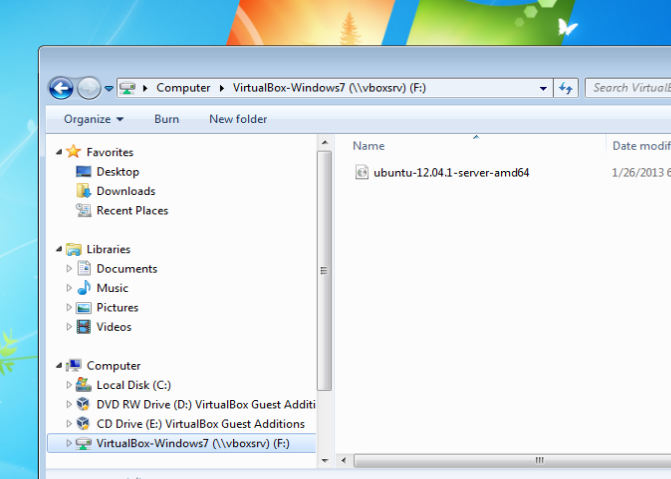Sort files by Date modified column
Viewport: 671px width, 479px height.
[640, 146]
